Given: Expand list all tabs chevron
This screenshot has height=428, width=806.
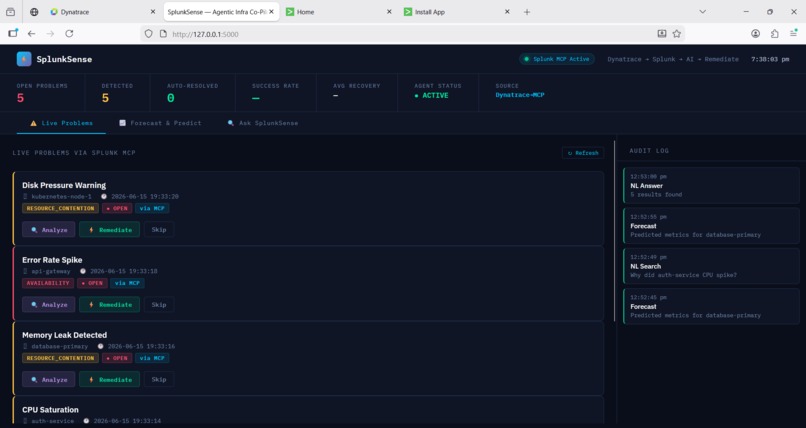Looking at the screenshot, I should [x=702, y=12].
